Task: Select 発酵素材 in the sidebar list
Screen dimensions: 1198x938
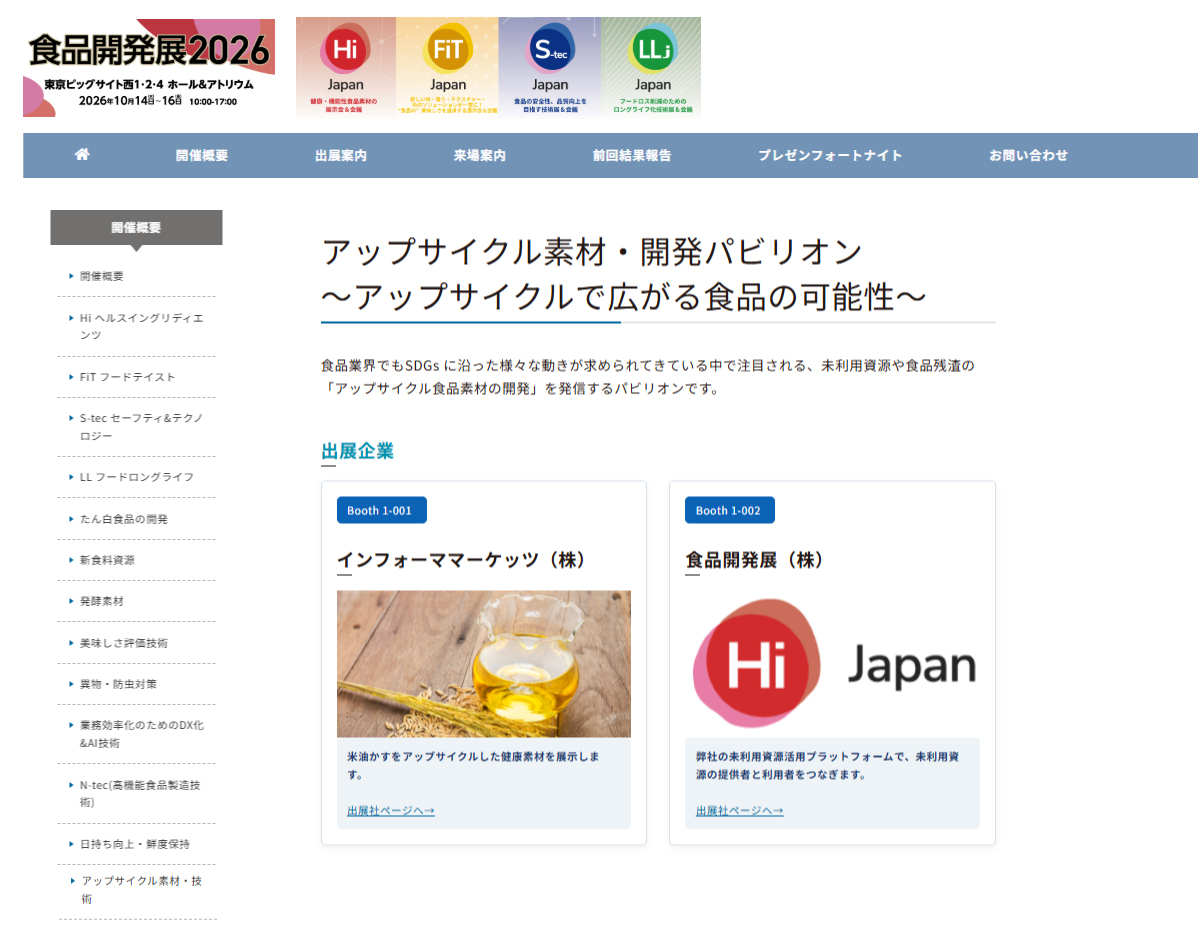Action: (102, 601)
